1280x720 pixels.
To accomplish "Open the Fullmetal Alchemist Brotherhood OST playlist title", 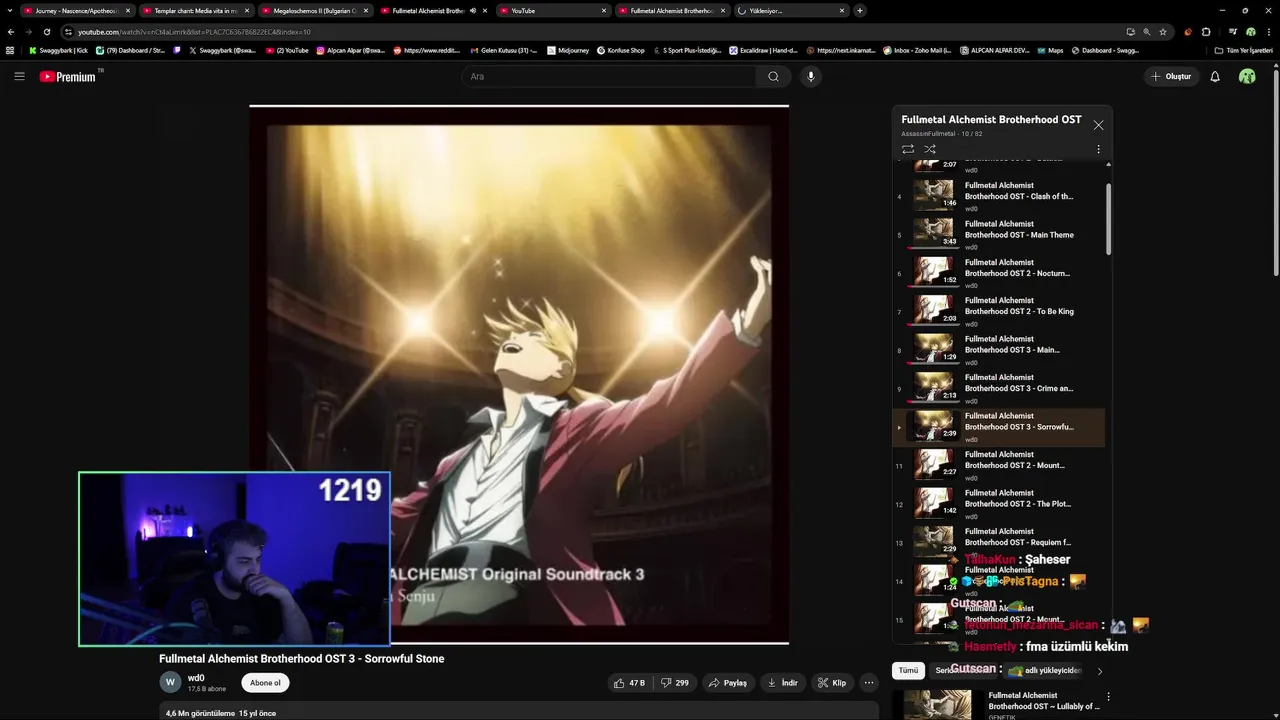I will 991,119.
